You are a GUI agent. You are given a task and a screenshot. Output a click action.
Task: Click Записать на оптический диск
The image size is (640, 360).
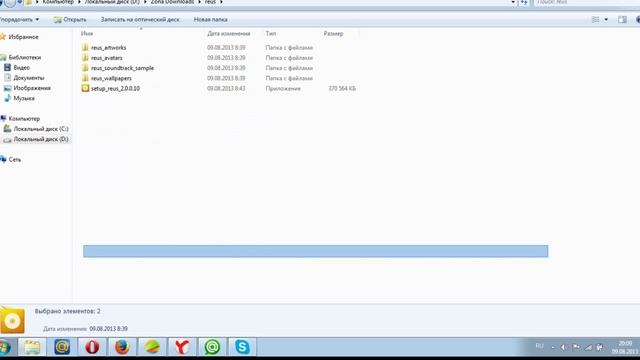pos(140,20)
